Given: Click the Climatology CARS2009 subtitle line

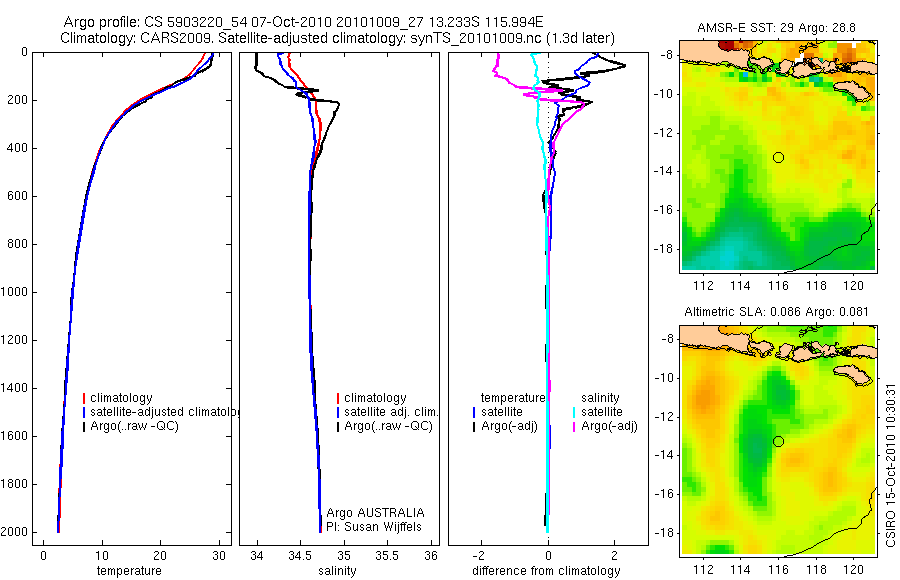Looking at the screenshot, I should [338, 38].
